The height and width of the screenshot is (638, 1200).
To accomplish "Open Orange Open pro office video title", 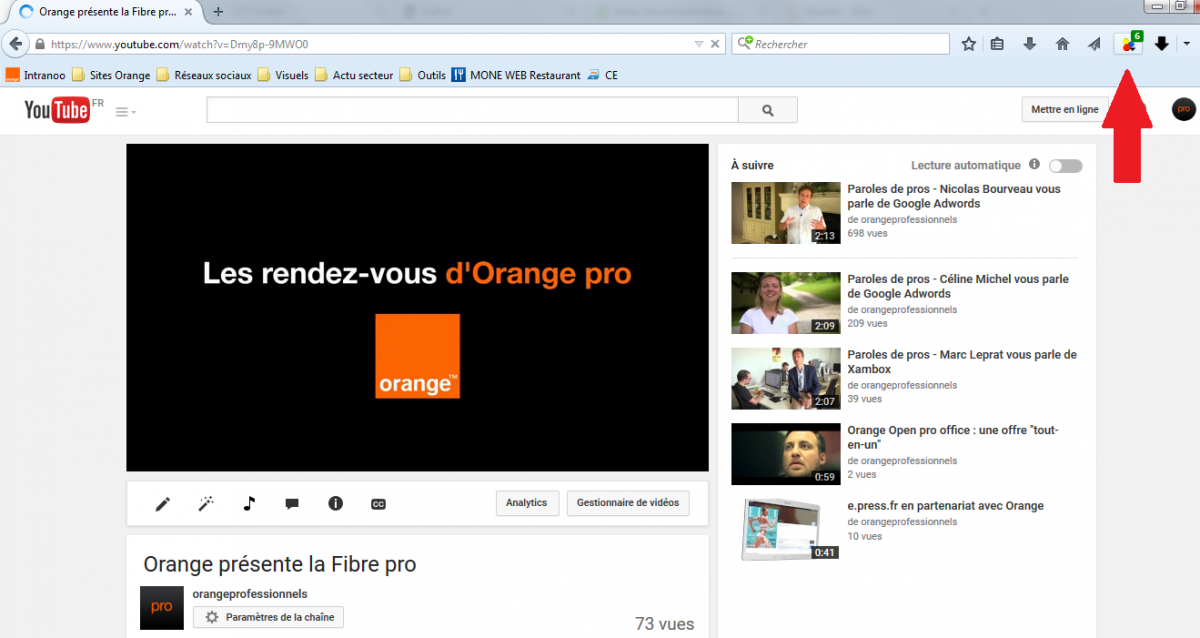I will 953,437.
